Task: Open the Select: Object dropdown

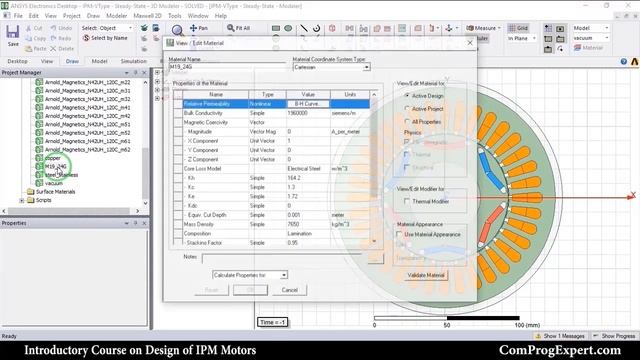Action: [107, 28]
